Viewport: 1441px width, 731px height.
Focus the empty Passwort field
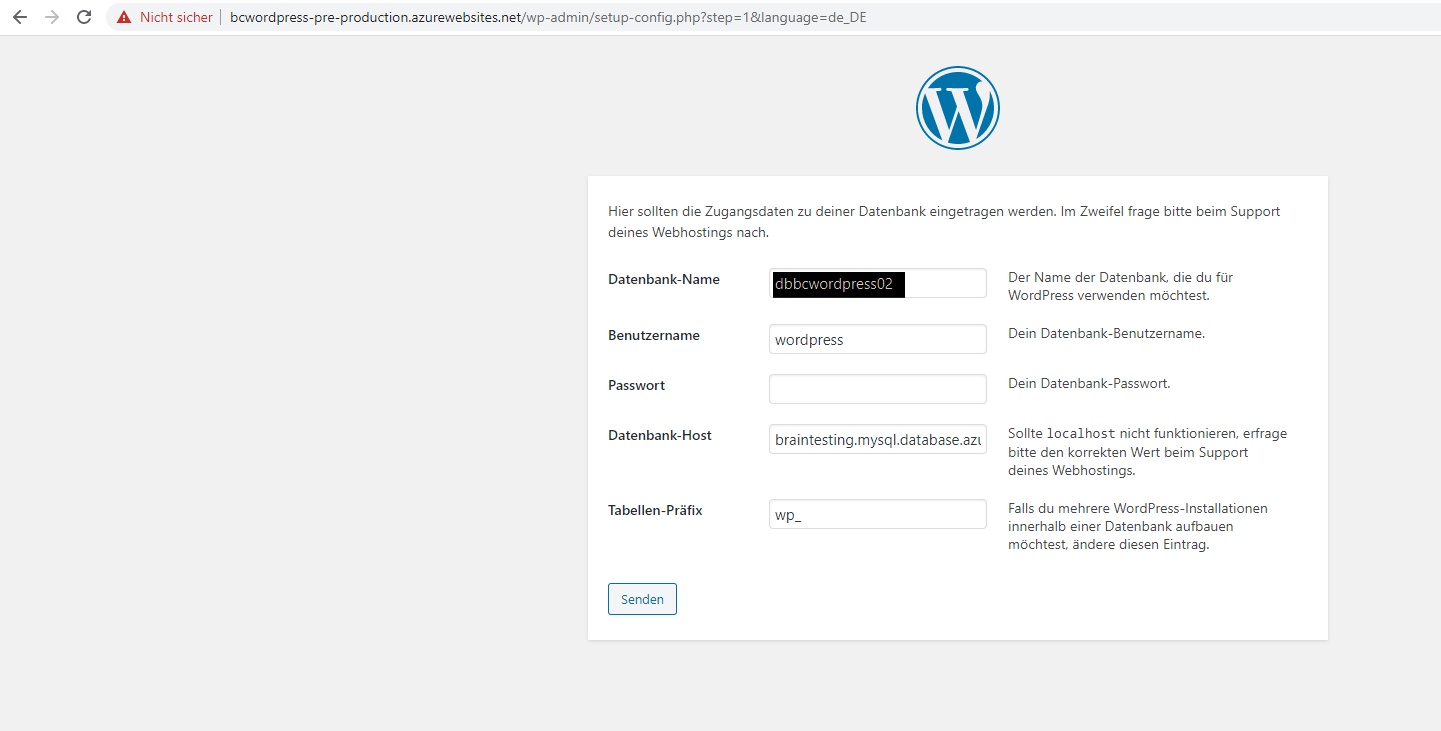tap(877, 389)
